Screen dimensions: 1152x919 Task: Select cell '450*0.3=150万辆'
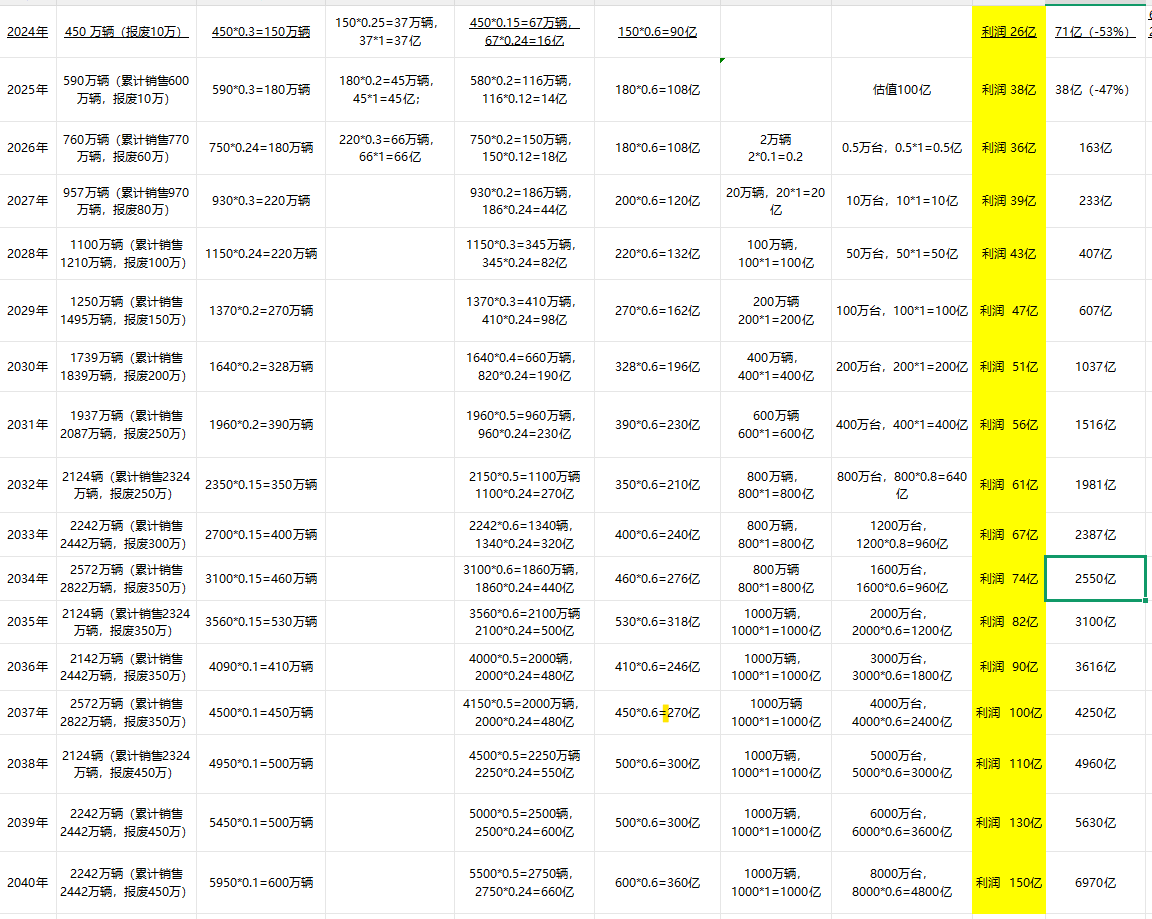(261, 32)
